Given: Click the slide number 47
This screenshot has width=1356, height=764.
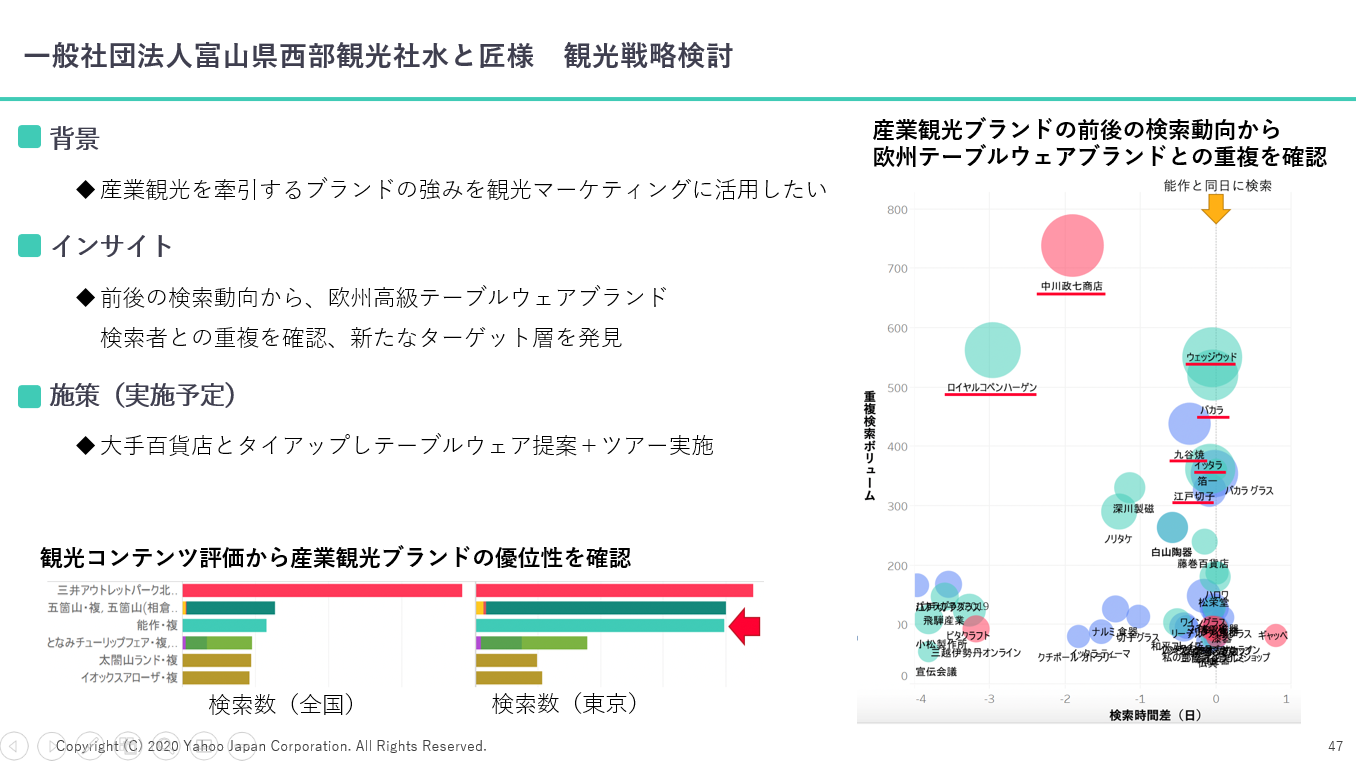Looking at the screenshot, I should click(1335, 746).
